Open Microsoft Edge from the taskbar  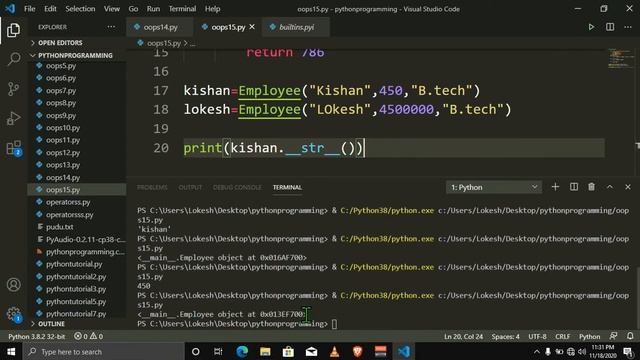coord(242,351)
